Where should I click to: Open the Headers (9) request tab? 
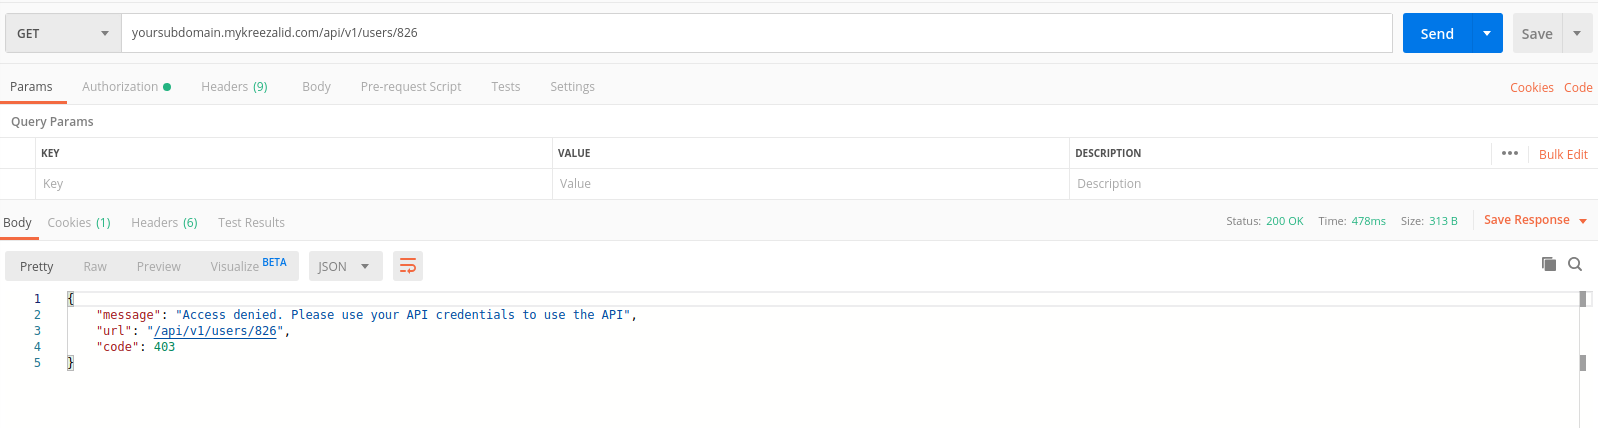234,87
